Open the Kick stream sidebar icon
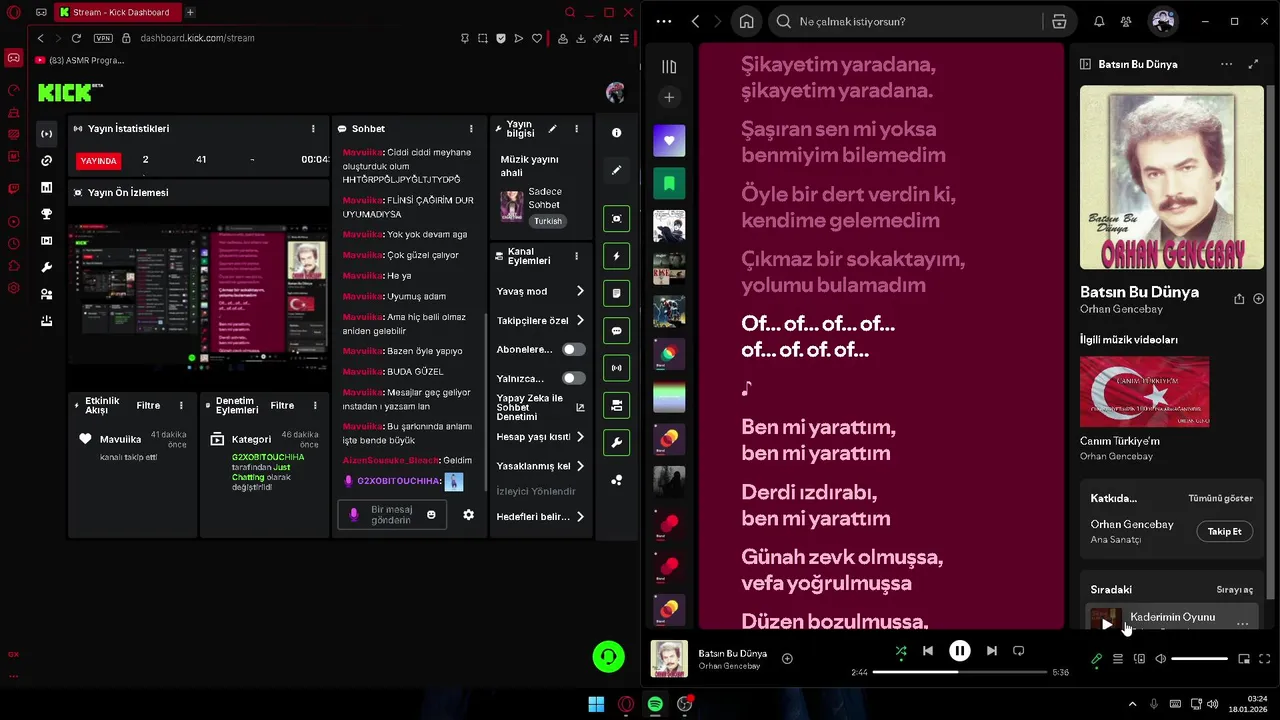Viewport: 1280px width, 720px height. click(46, 134)
